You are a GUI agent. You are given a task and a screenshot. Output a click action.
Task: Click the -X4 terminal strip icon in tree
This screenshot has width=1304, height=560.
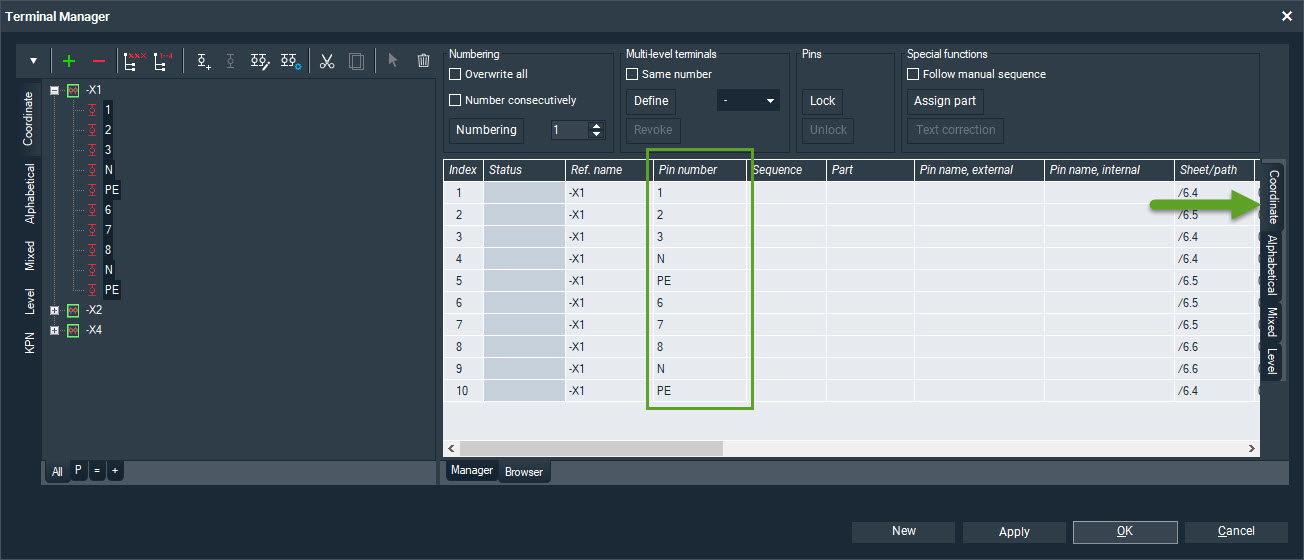pyautogui.click(x=73, y=330)
